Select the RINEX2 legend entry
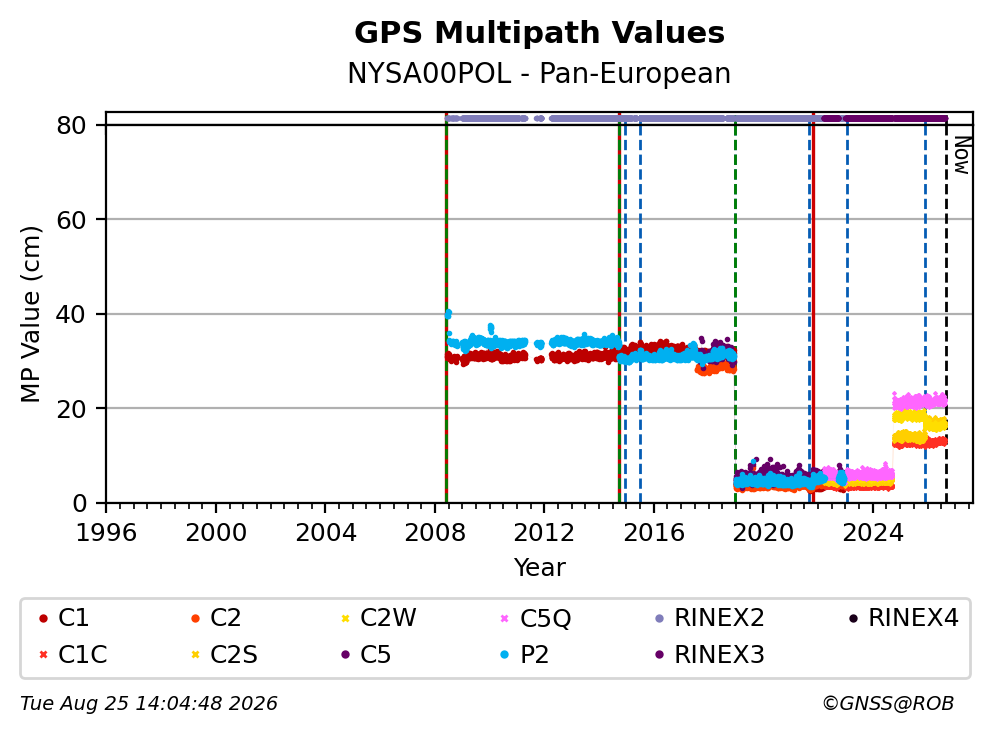This screenshot has width=992, height=734. 709,618
